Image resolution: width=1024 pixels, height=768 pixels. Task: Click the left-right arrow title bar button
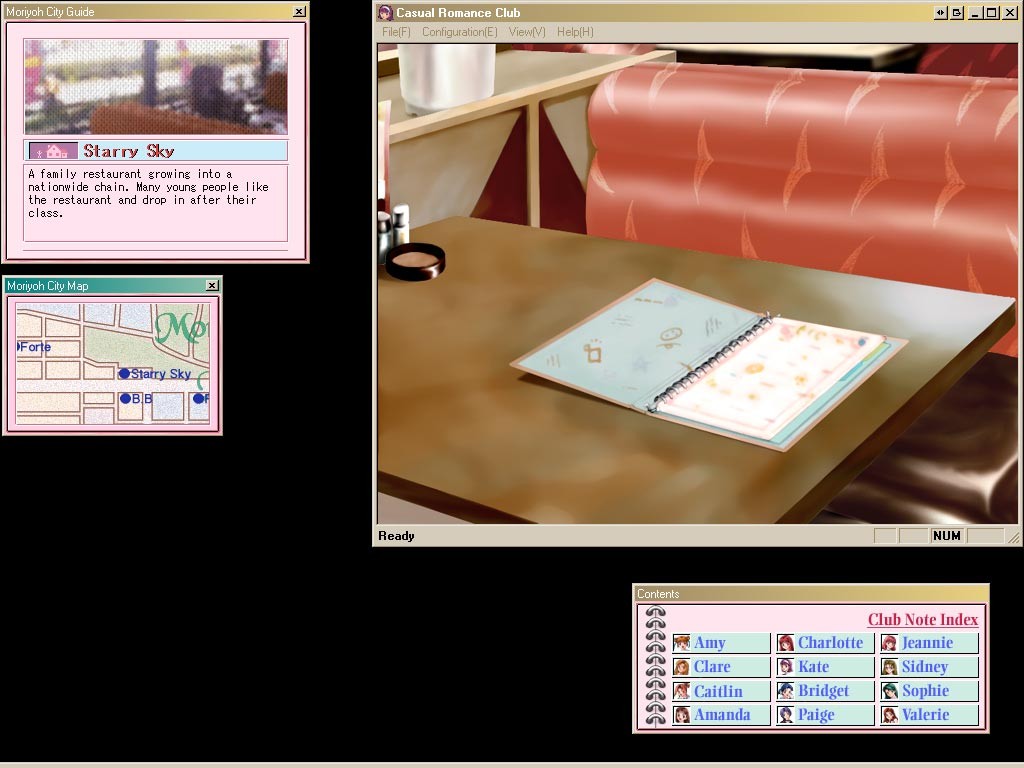coord(940,13)
